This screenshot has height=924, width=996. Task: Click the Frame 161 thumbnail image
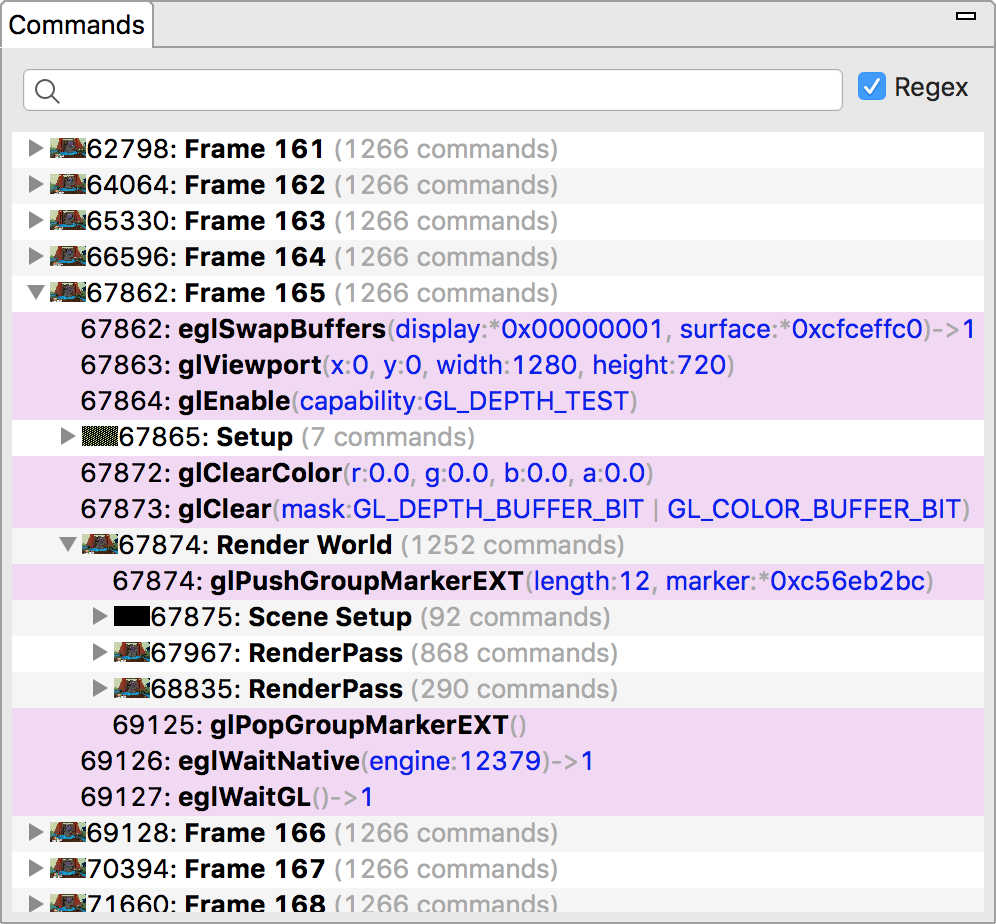point(67,149)
